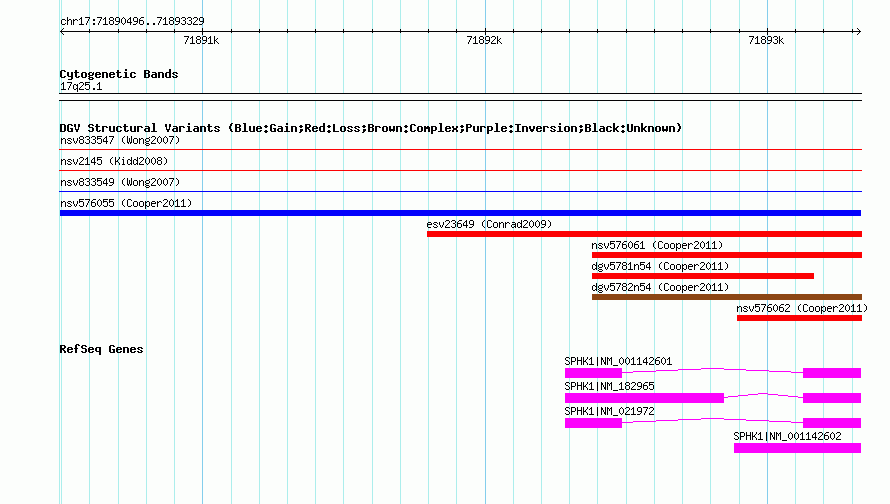This screenshot has width=890, height=504.
Task: Click the magenta SPHK1|NM_001142602 exon bar
Action: pos(797,448)
